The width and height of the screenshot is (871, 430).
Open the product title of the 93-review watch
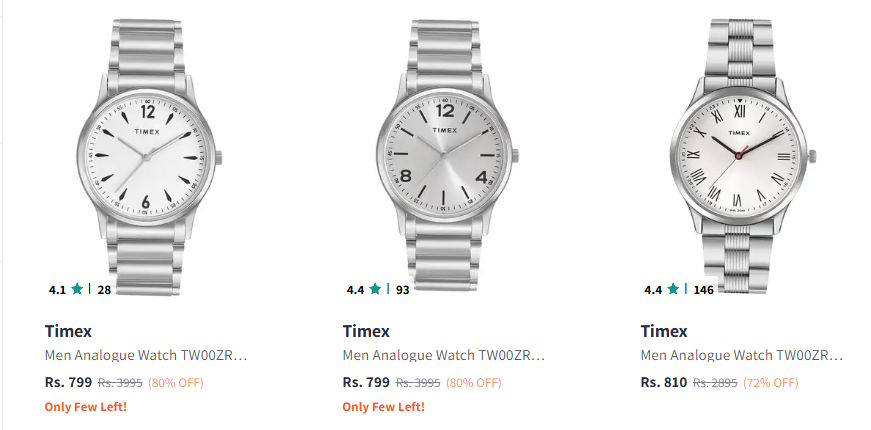[x=443, y=355]
